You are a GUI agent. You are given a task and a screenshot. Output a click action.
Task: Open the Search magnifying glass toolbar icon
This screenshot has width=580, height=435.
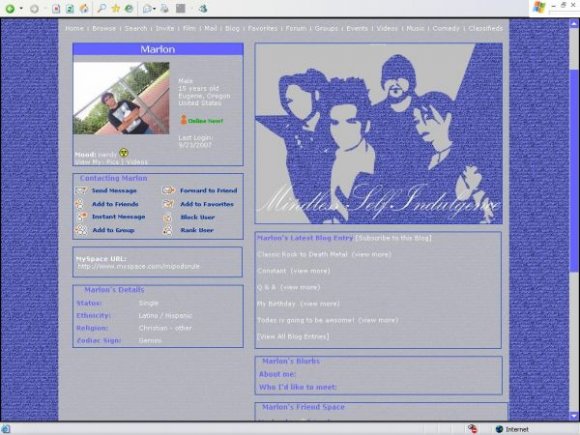[101, 9]
